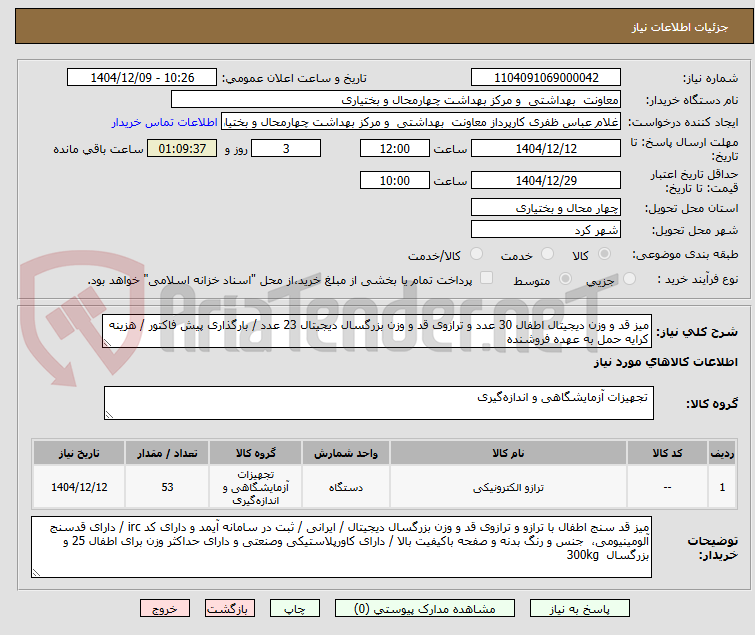Open مشاهده مدارک پیوستی (0) button
This screenshot has width=755, height=635.
[424, 609]
